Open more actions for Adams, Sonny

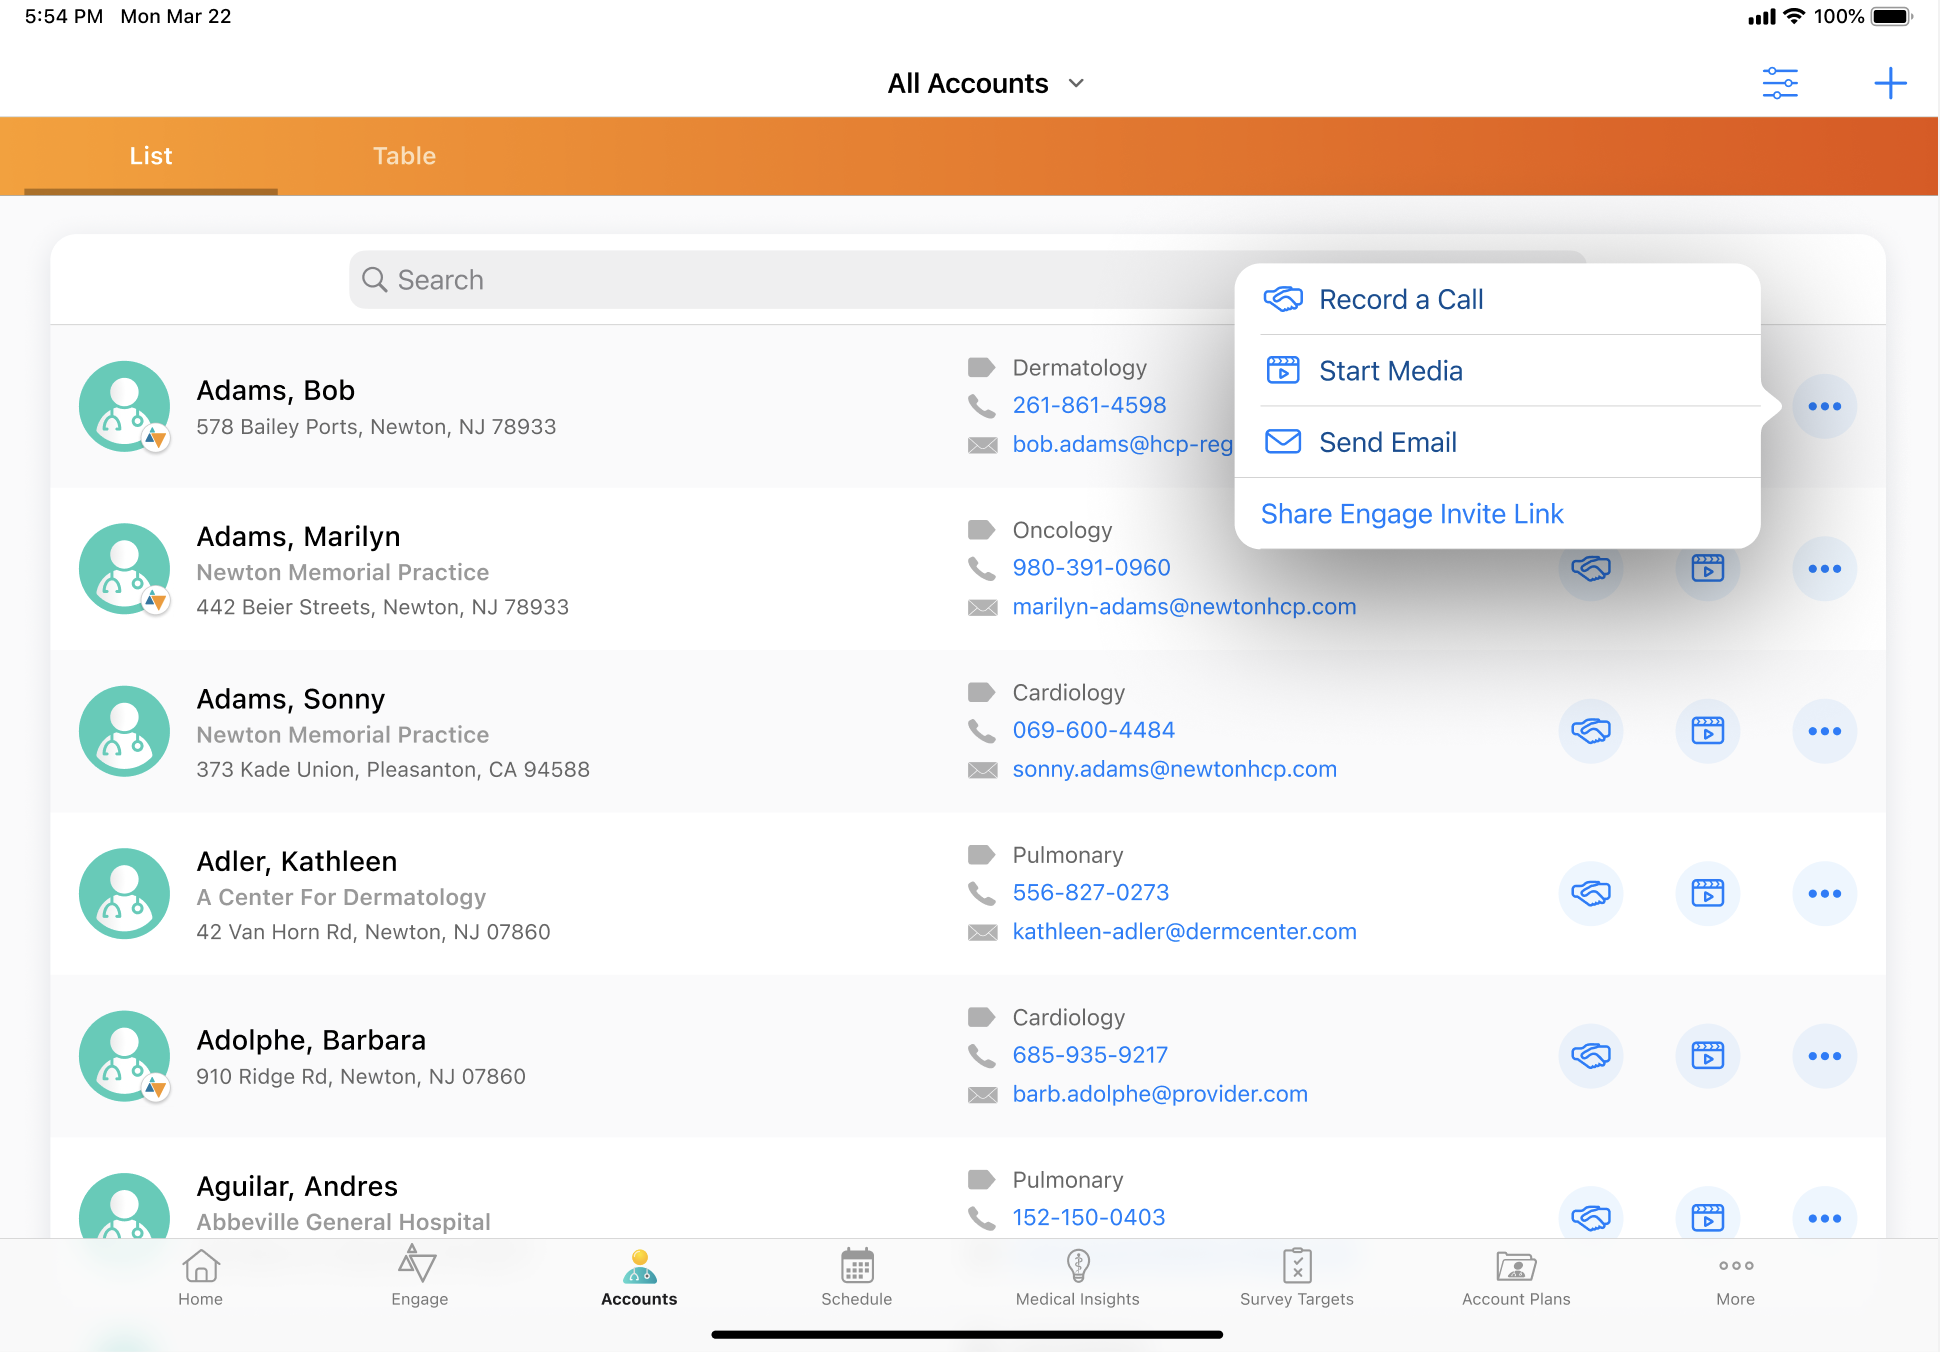(1824, 731)
